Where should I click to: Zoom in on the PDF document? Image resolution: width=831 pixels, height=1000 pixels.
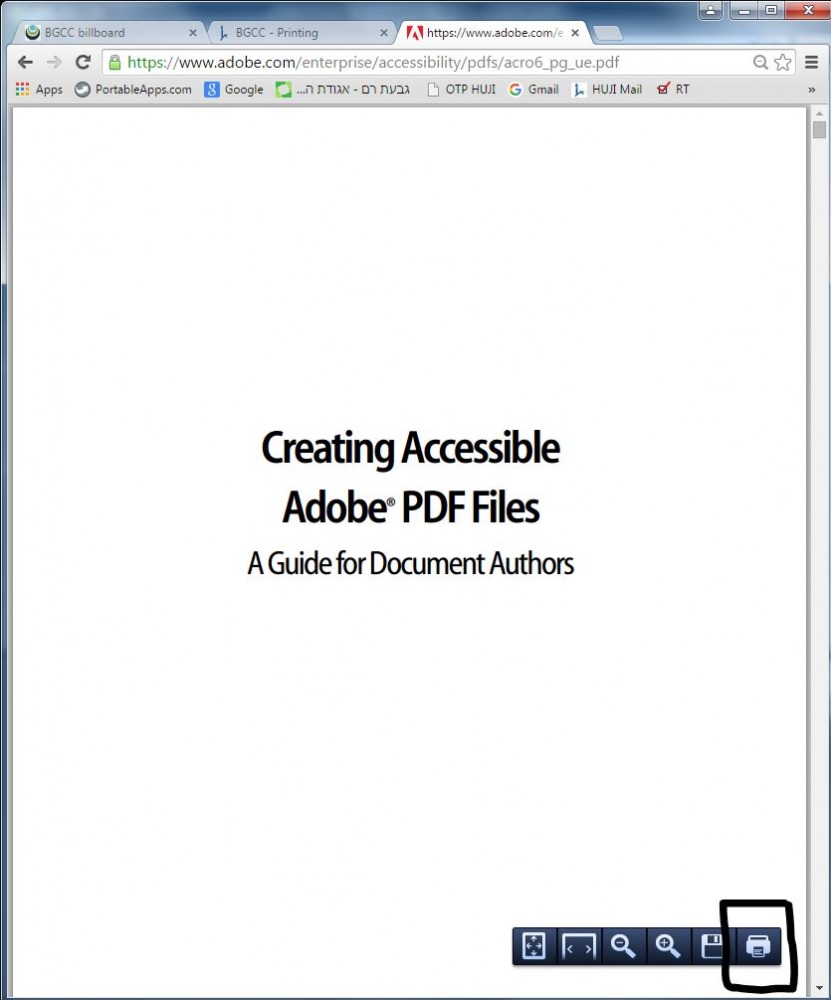coord(668,946)
